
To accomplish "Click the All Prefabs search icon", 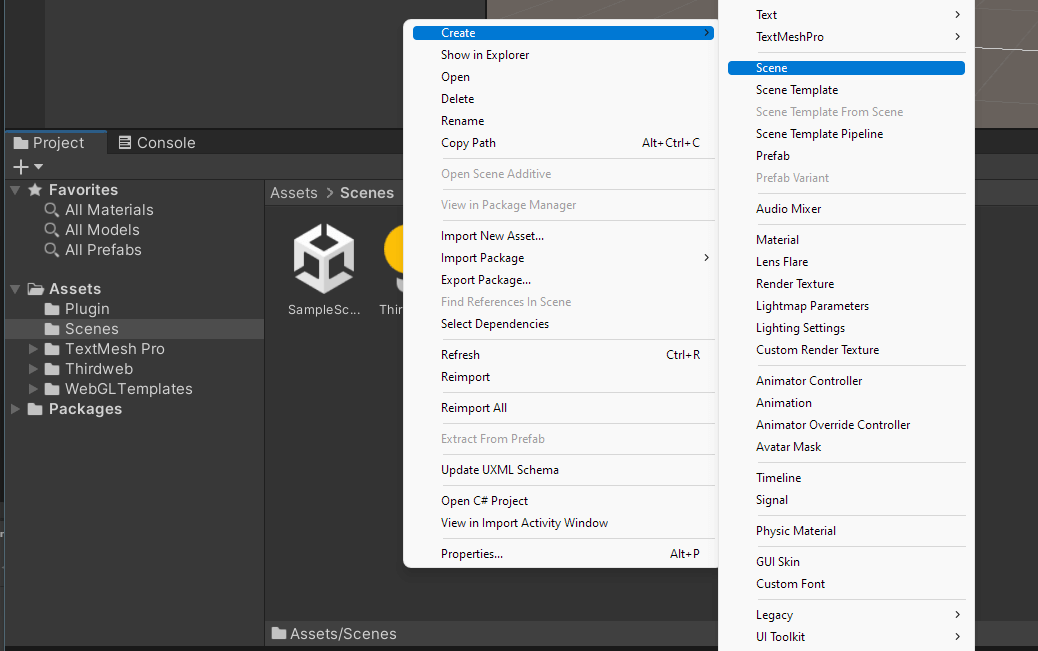I will pos(52,250).
